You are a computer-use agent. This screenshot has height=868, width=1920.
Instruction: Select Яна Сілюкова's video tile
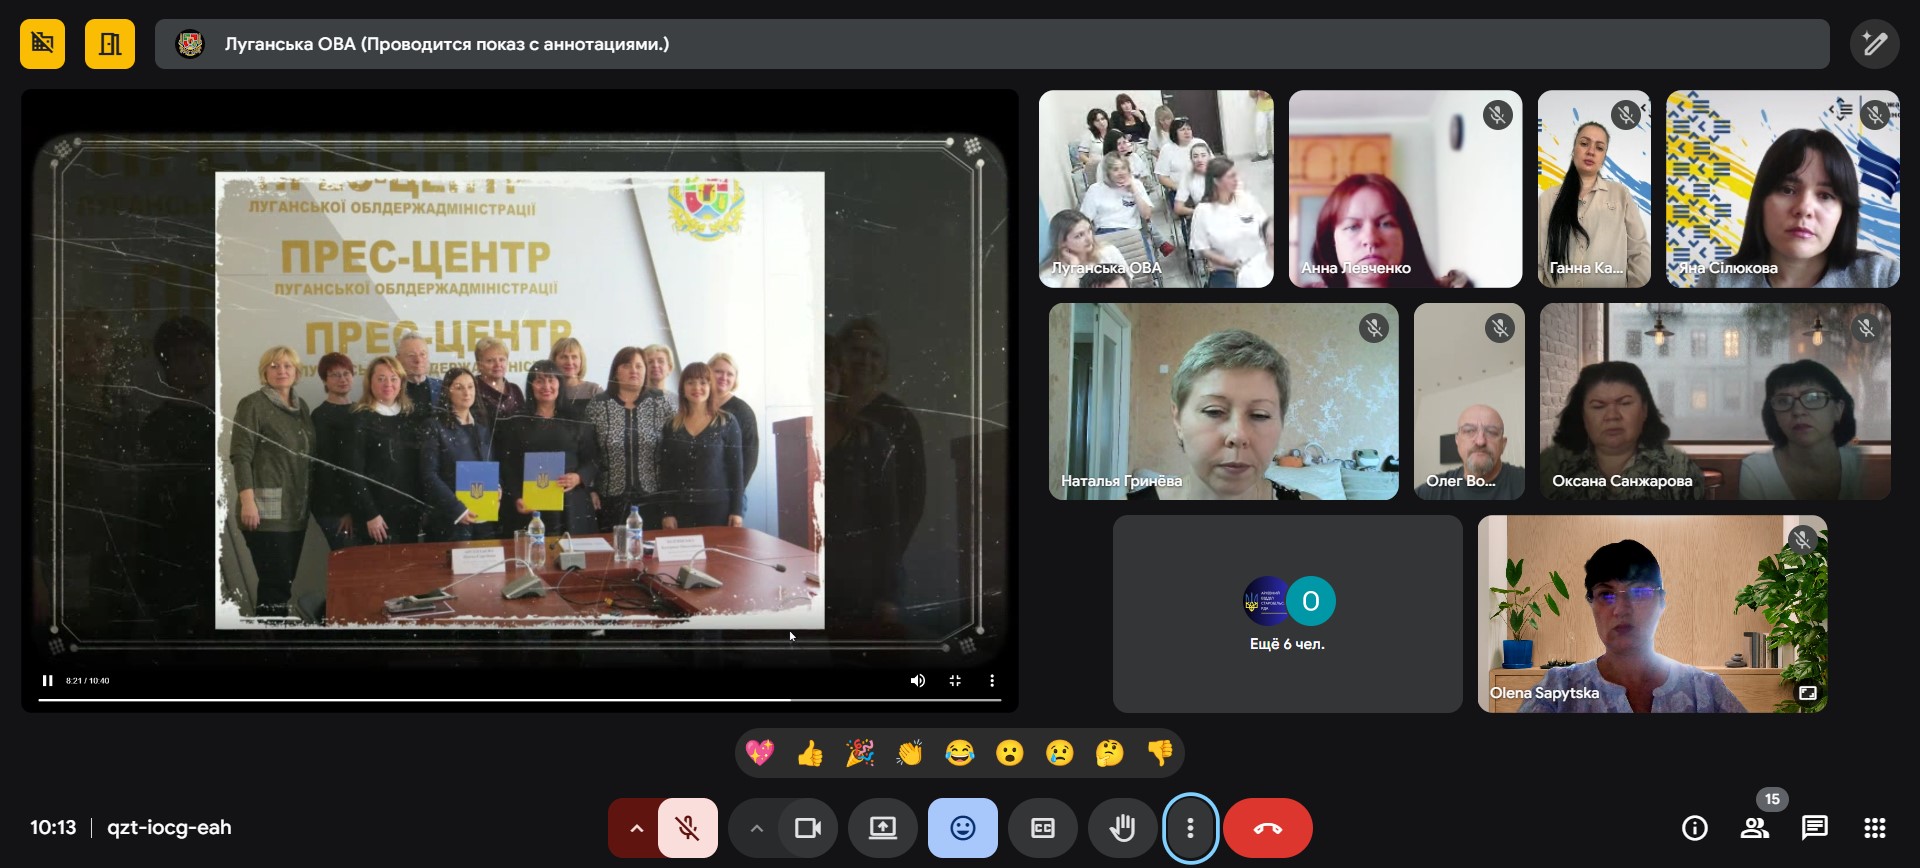(x=1782, y=189)
